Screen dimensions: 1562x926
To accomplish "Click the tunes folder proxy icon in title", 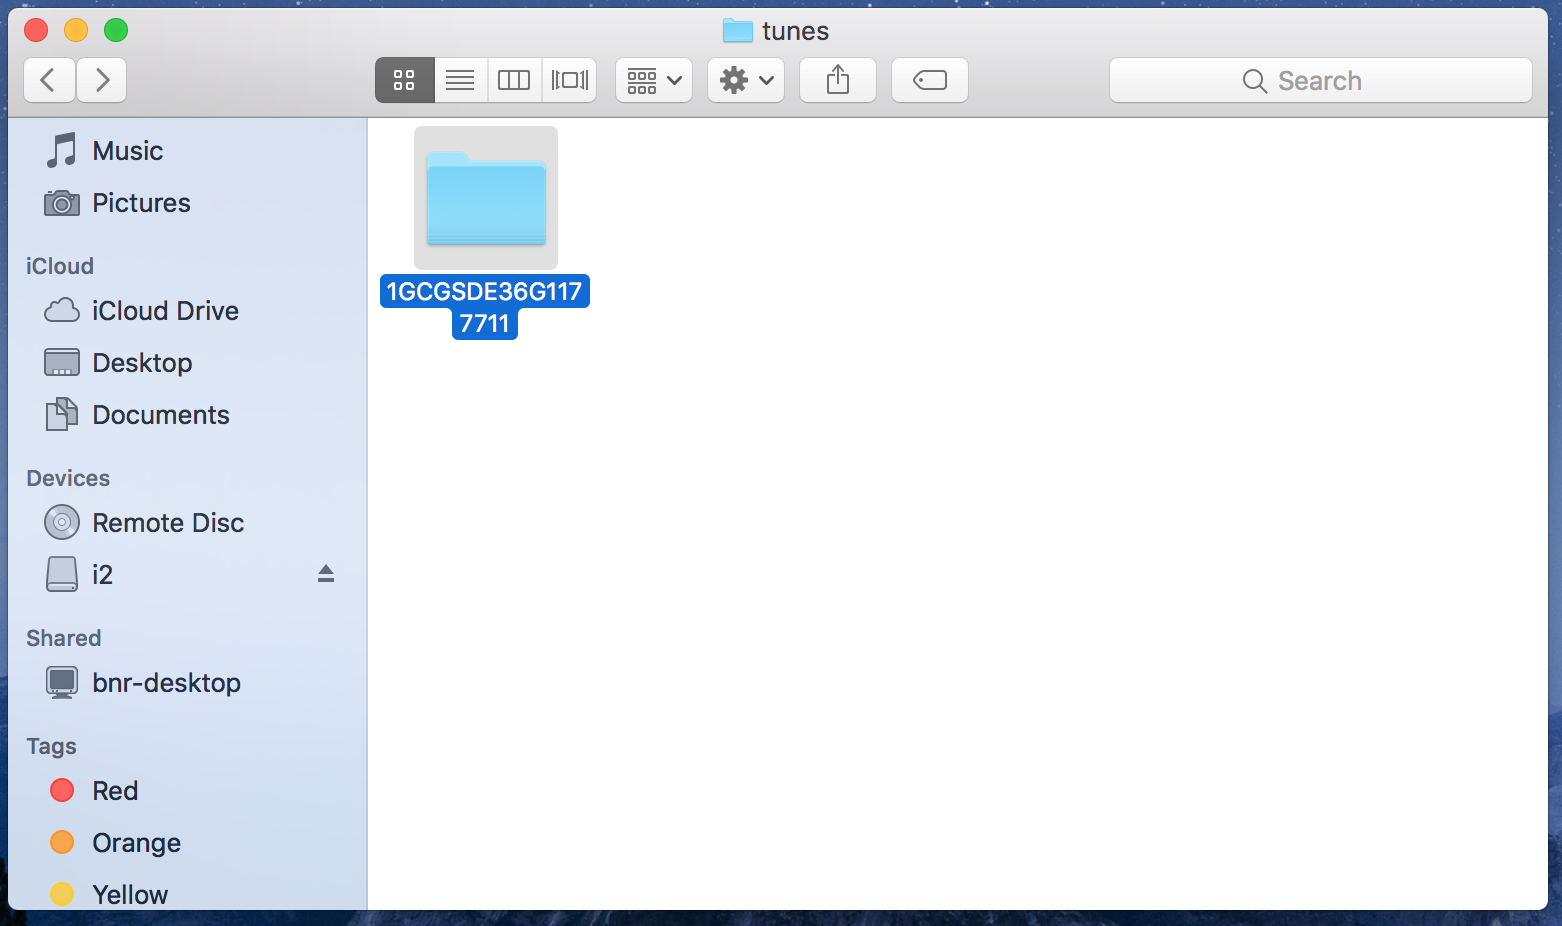I will [738, 31].
